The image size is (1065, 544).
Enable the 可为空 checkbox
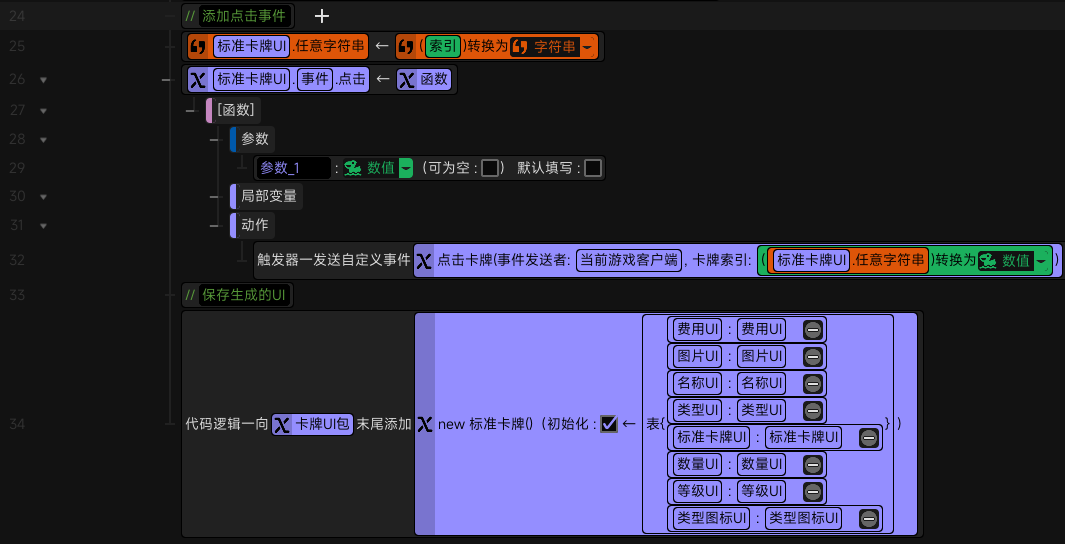[x=490, y=168]
